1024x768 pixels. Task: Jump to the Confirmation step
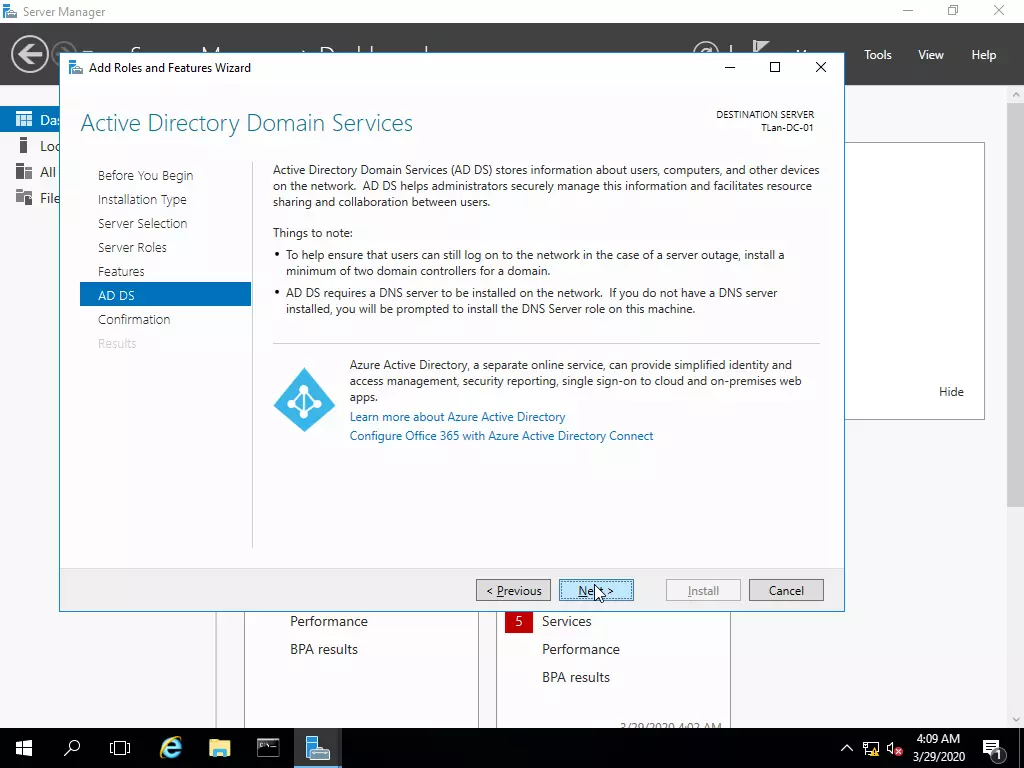(134, 319)
